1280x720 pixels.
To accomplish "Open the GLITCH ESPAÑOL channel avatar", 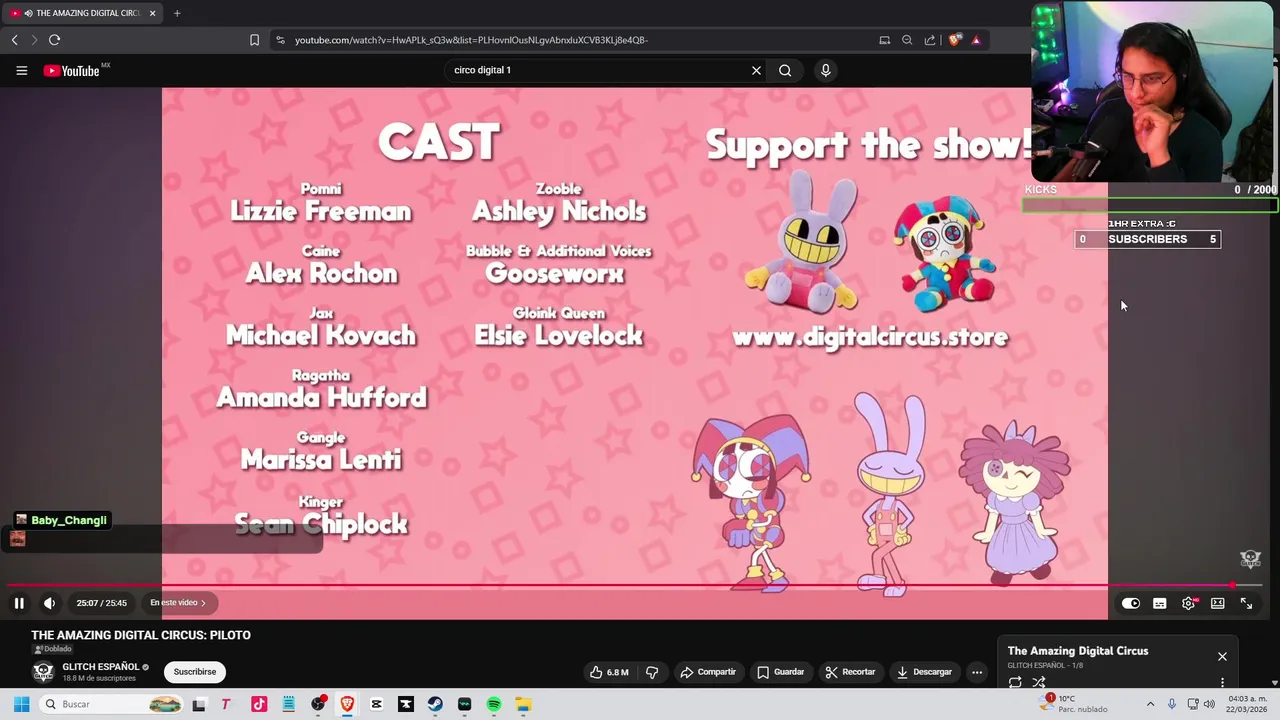I will [43, 672].
